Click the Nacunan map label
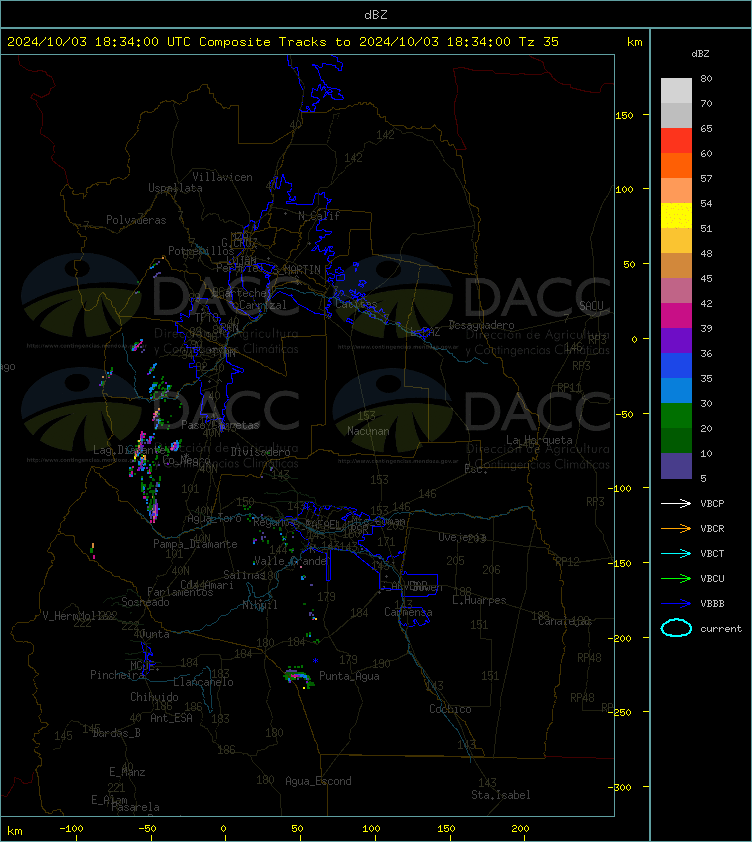Screen dimensions: 752x842 [368, 431]
